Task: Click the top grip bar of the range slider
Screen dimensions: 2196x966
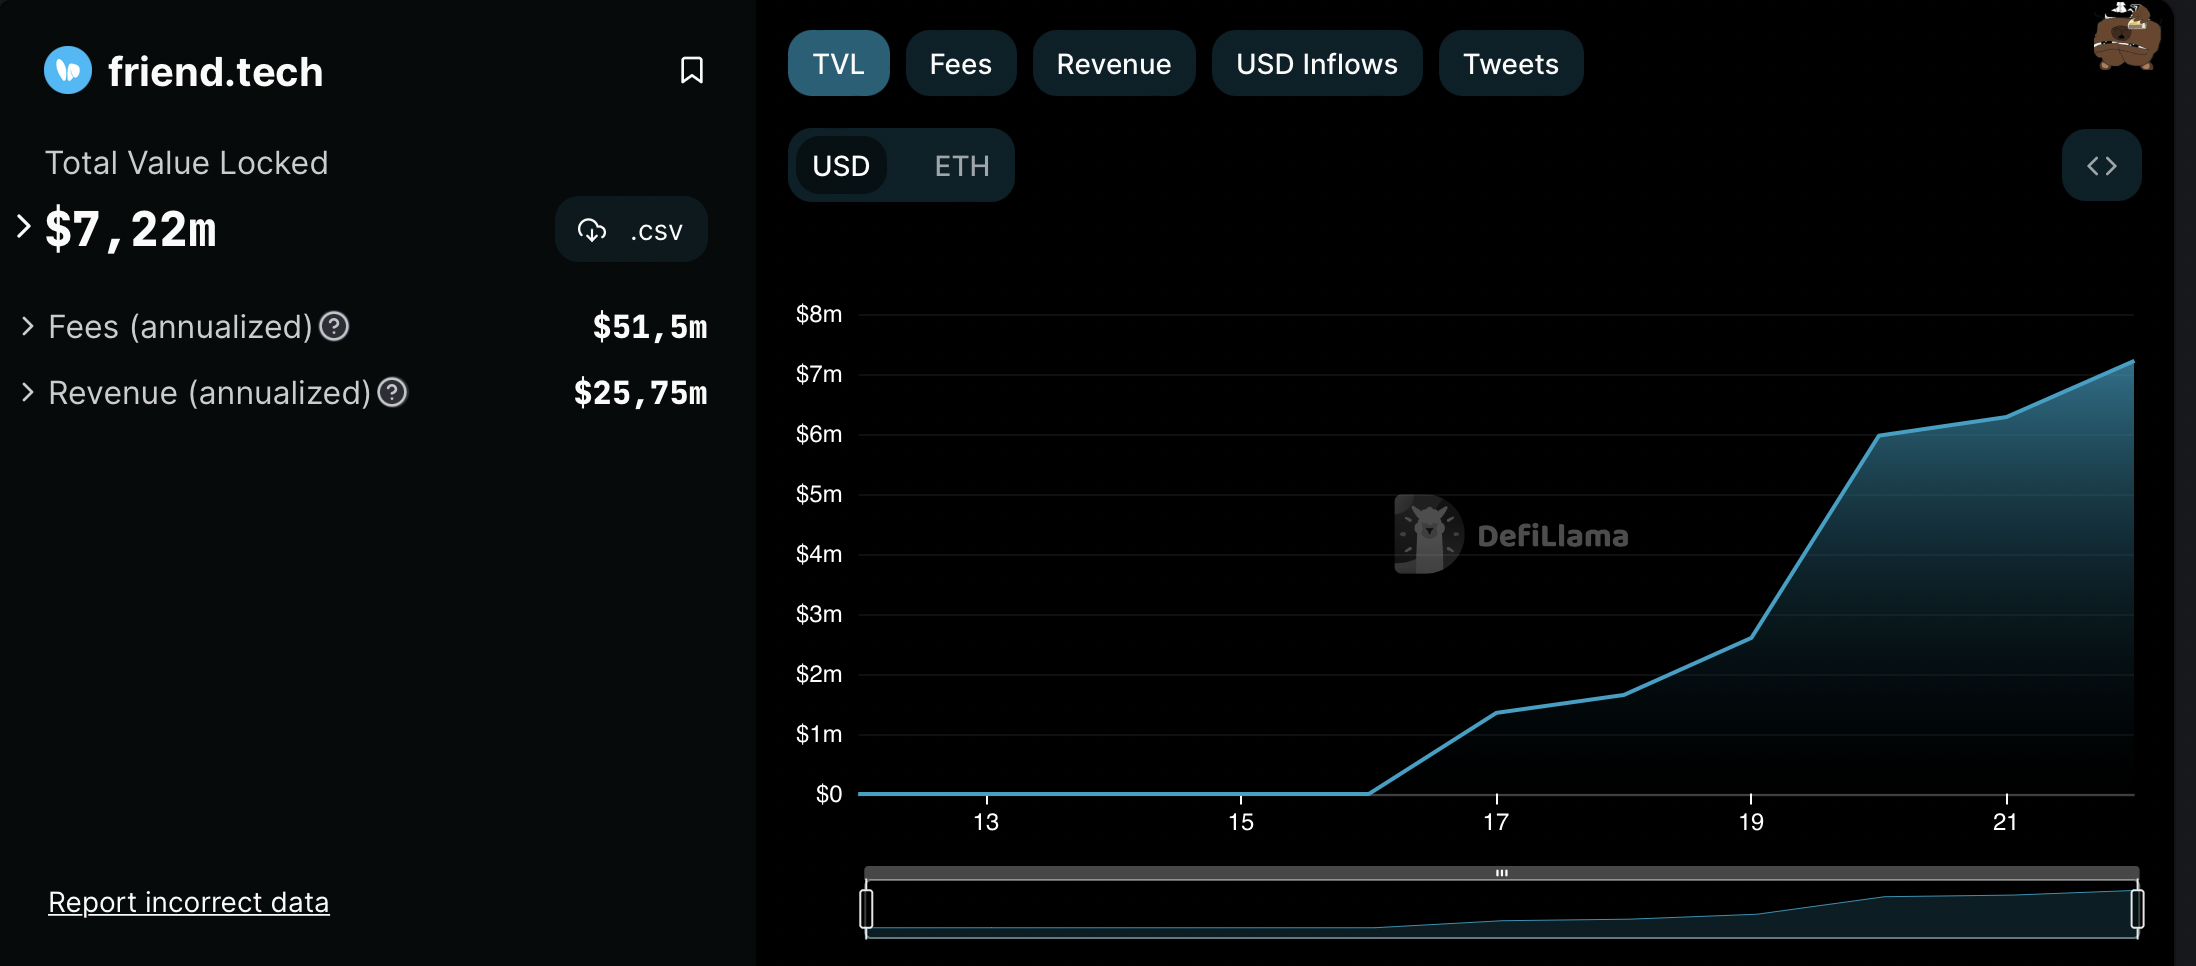Action: click(1501, 873)
